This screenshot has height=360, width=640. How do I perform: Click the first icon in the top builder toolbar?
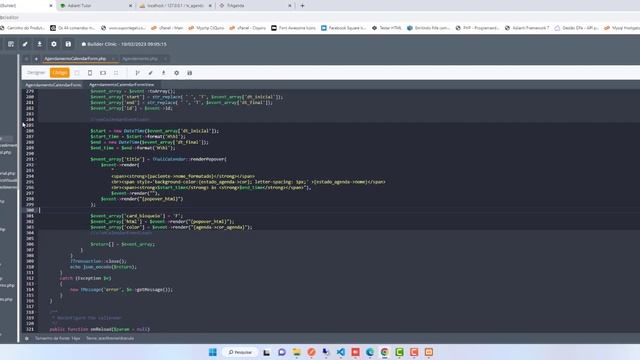[x=11, y=44]
